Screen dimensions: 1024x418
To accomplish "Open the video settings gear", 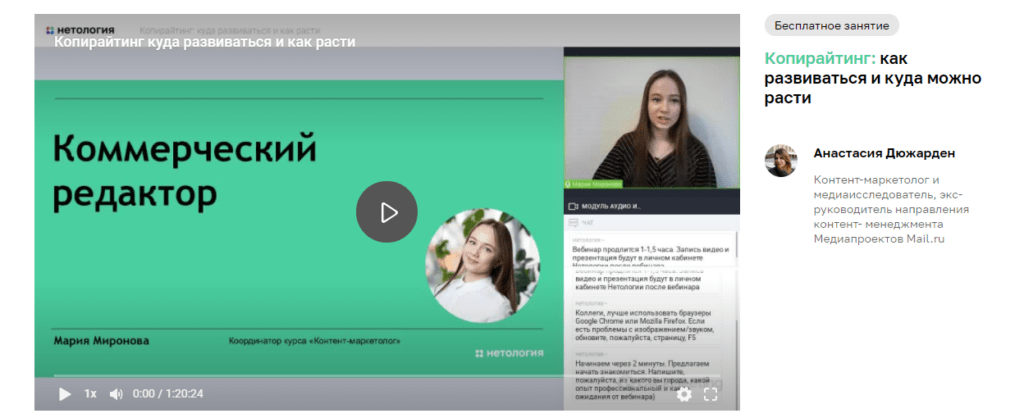I will coord(684,394).
